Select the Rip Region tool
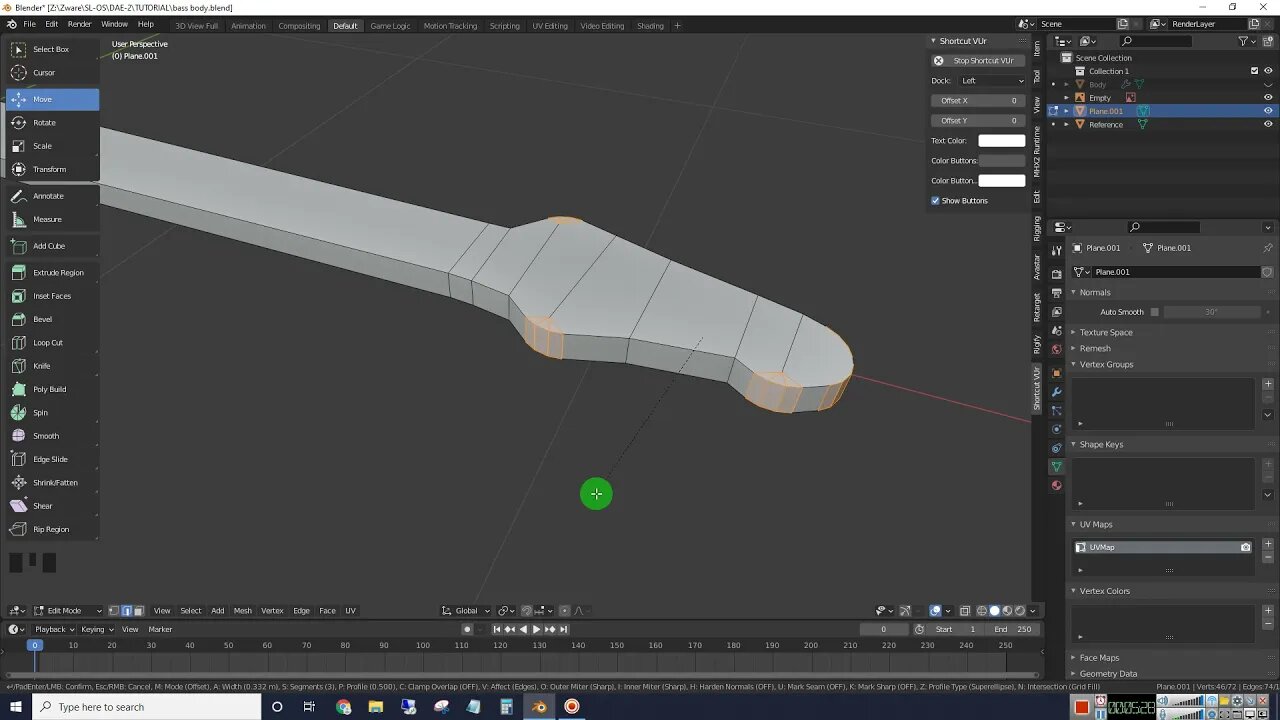 click(52, 529)
